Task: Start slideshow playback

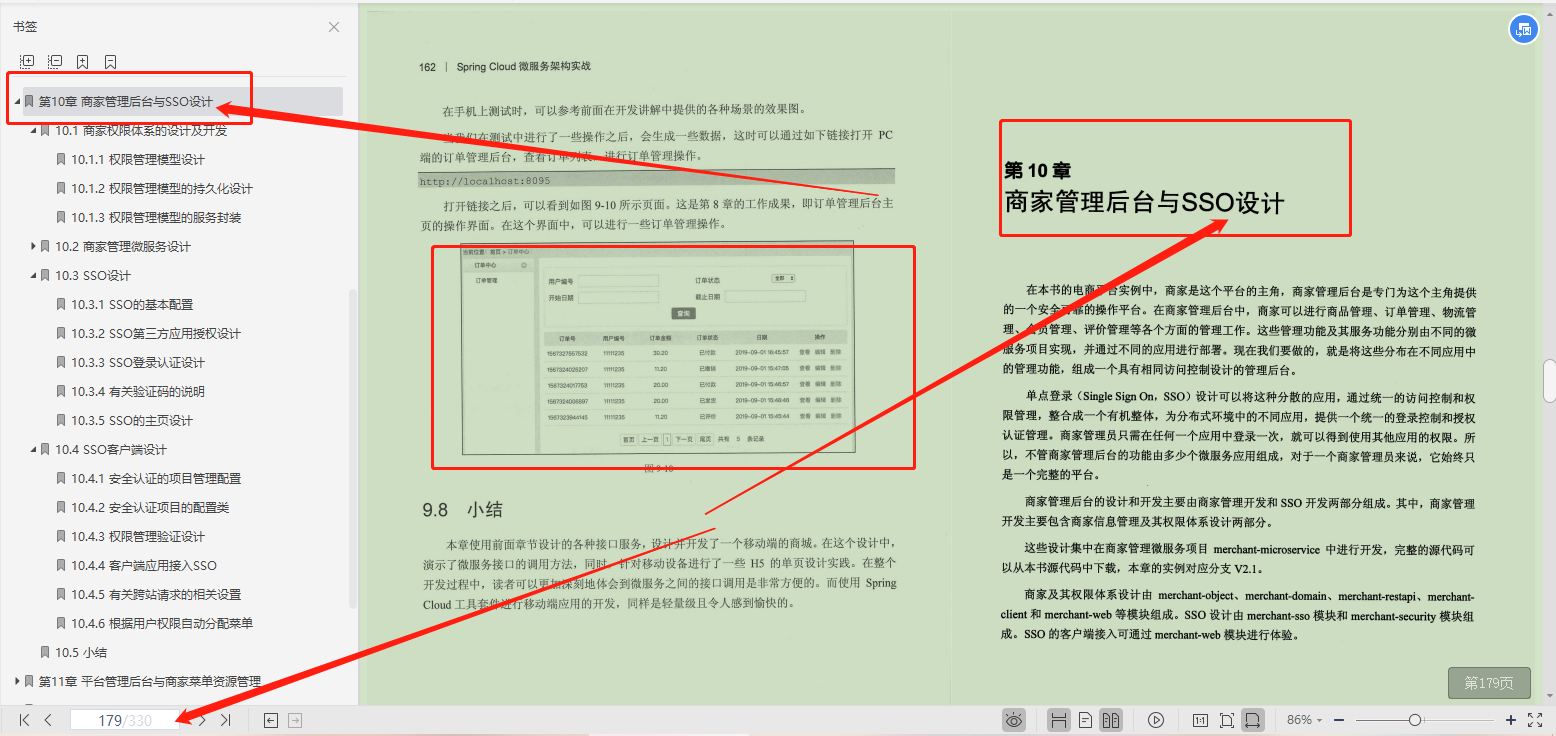Action: [1156, 720]
